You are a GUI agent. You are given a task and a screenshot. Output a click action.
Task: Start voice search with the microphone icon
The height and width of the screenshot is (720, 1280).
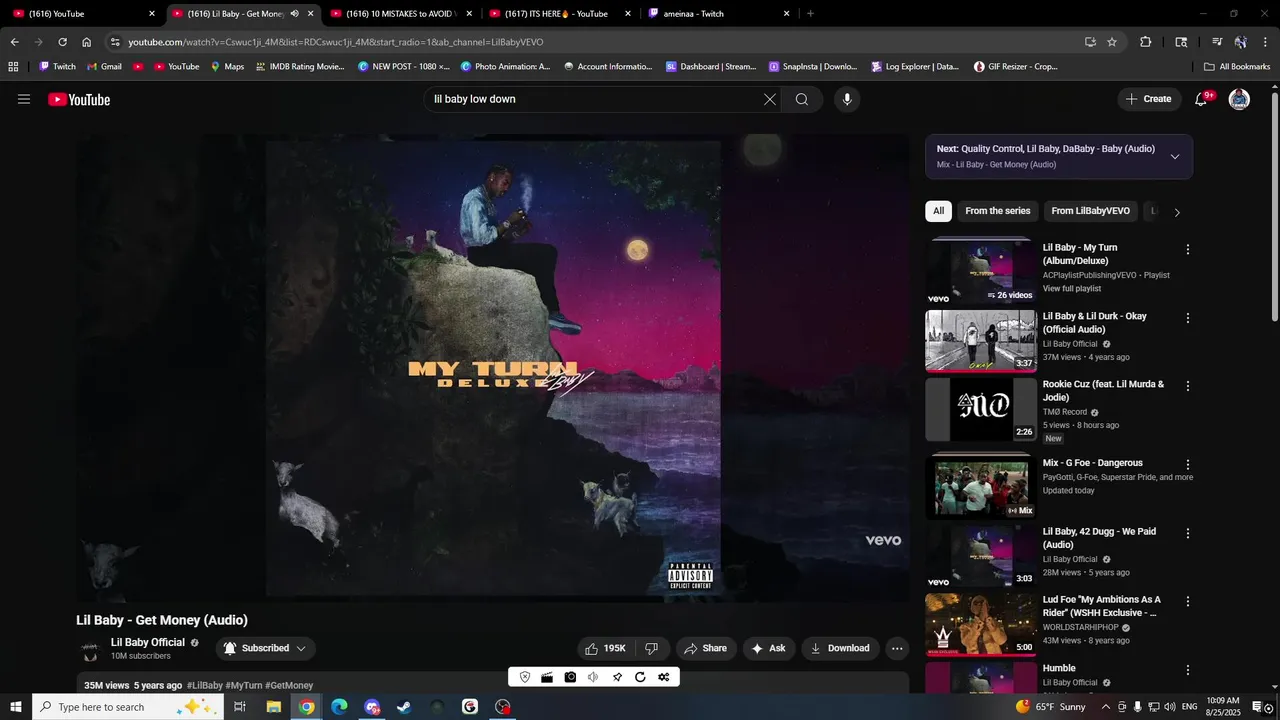tap(847, 99)
